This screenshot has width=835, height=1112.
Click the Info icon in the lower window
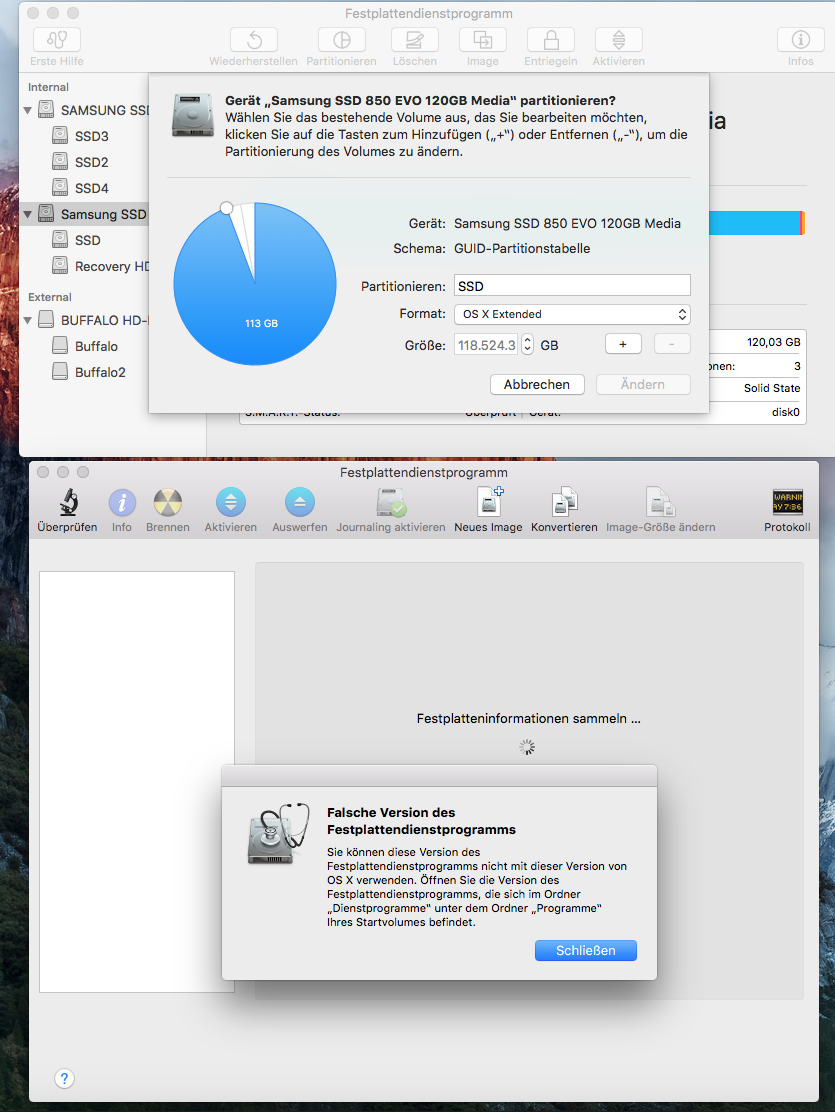[122, 503]
